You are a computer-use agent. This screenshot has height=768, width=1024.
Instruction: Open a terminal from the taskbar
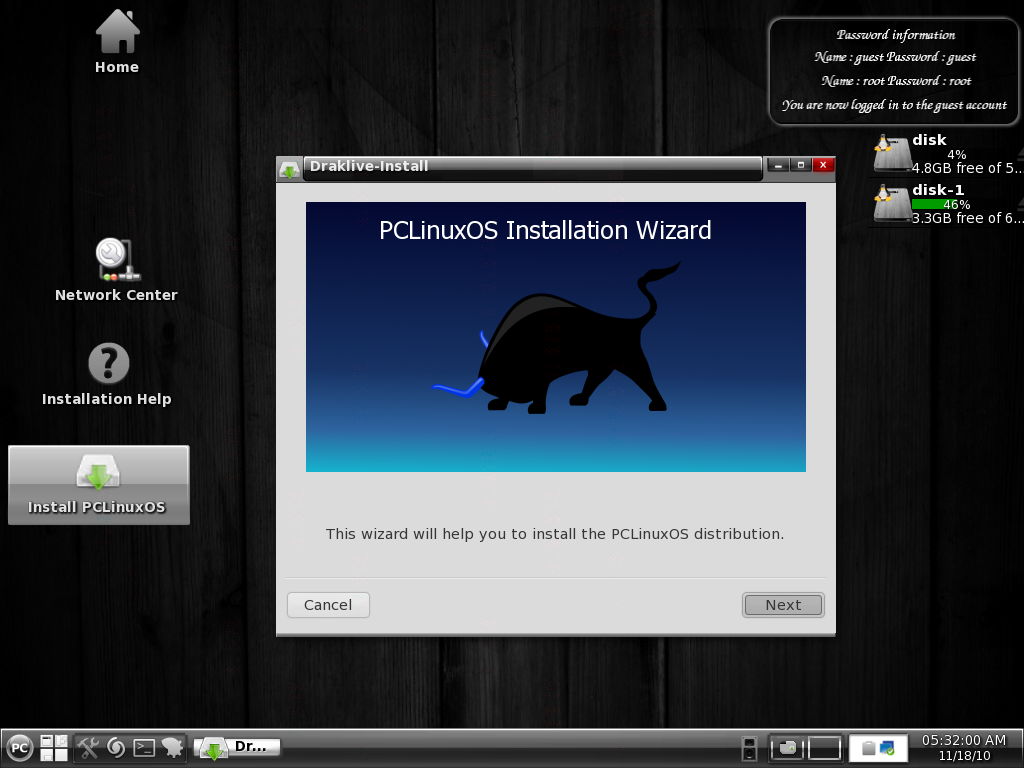click(x=142, y=747)
